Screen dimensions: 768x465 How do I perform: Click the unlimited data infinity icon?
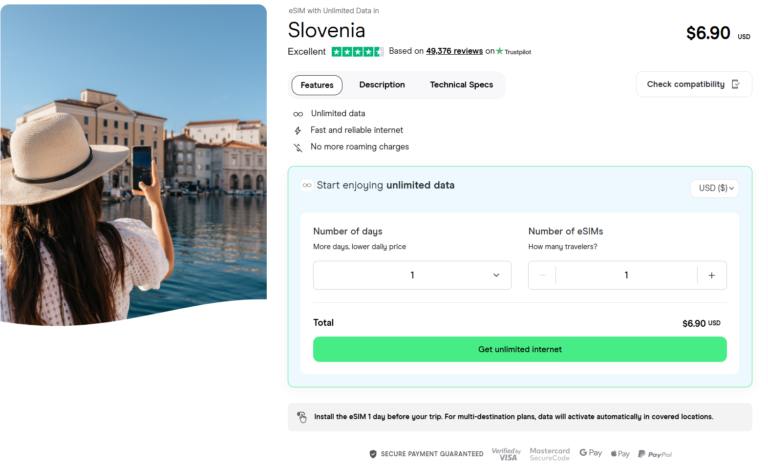(x=298, y=114)
